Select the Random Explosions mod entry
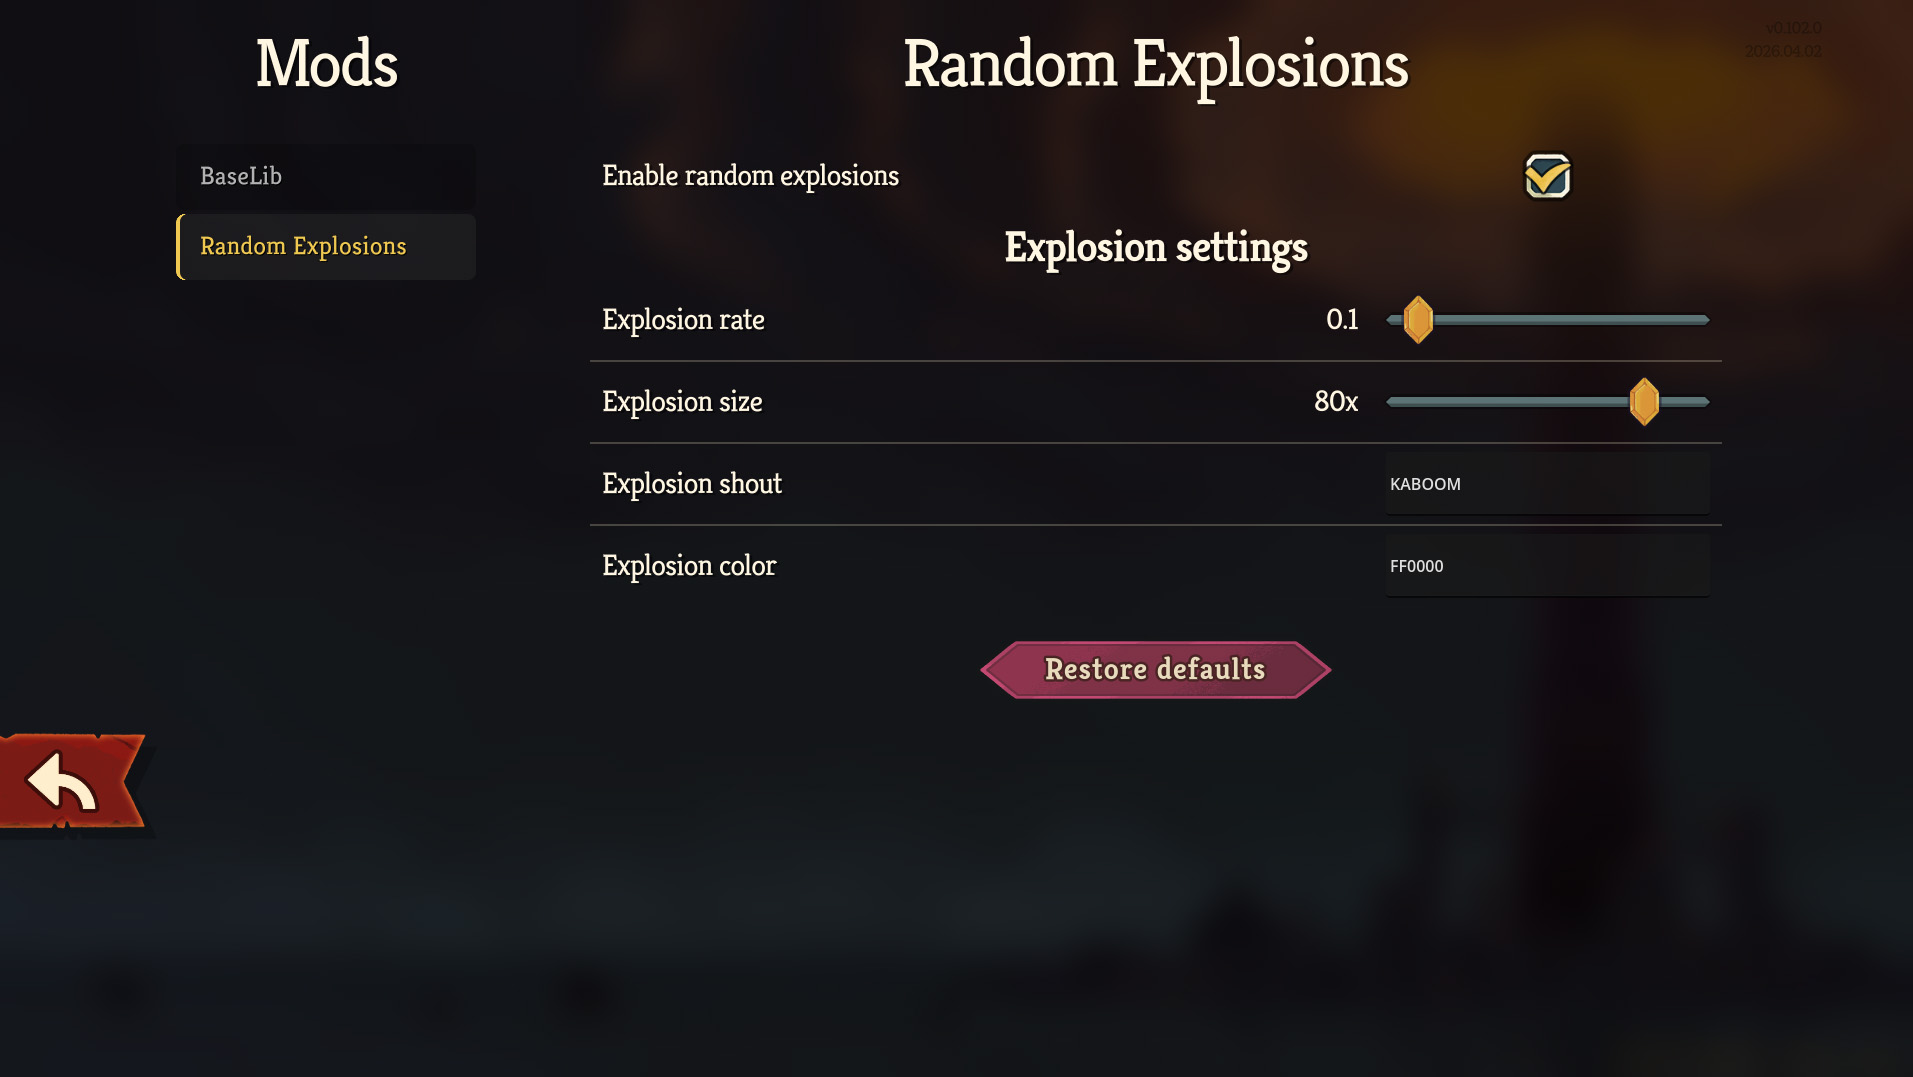Viewport: 1913px width, 1077px height. click(x=303, y=246)
